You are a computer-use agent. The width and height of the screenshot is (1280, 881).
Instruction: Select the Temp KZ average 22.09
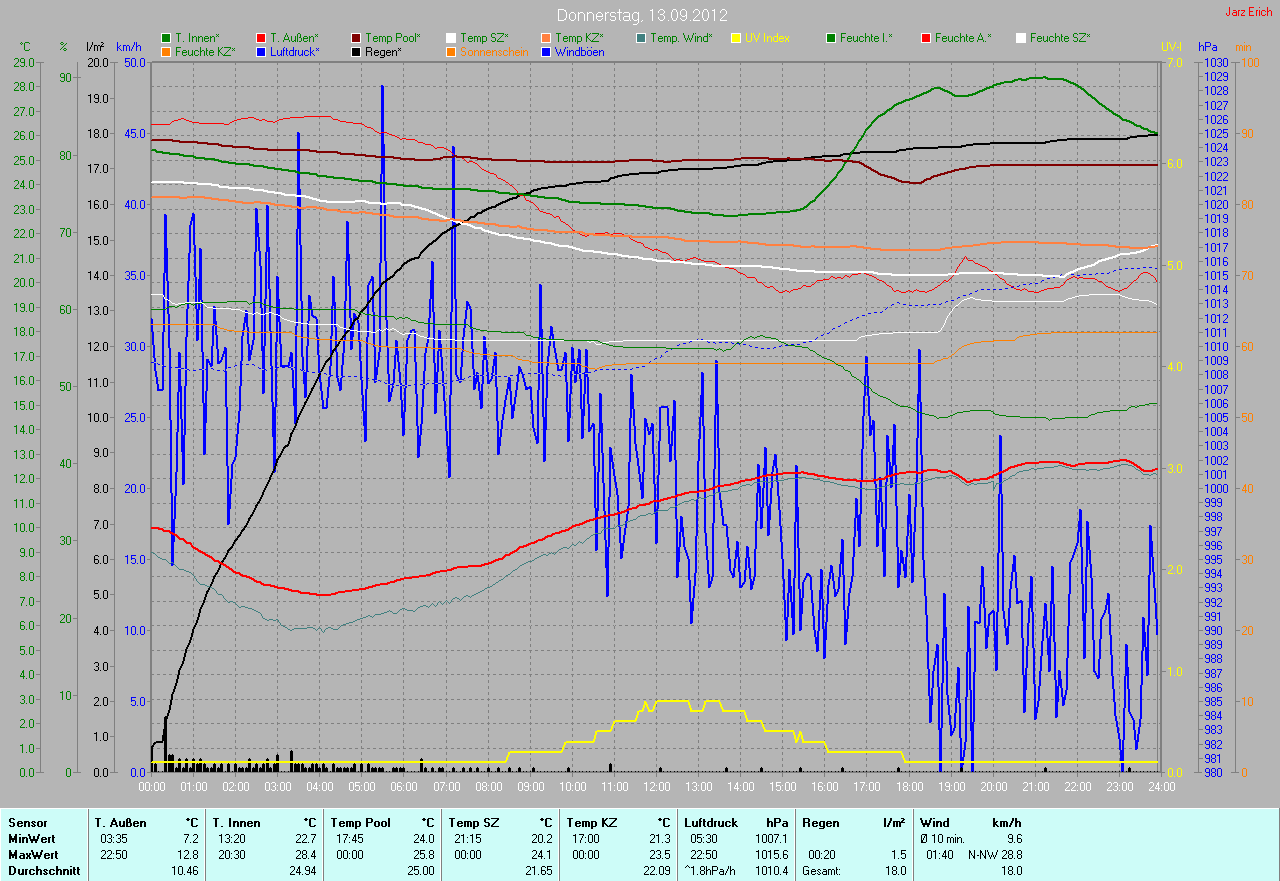[657, 871]
